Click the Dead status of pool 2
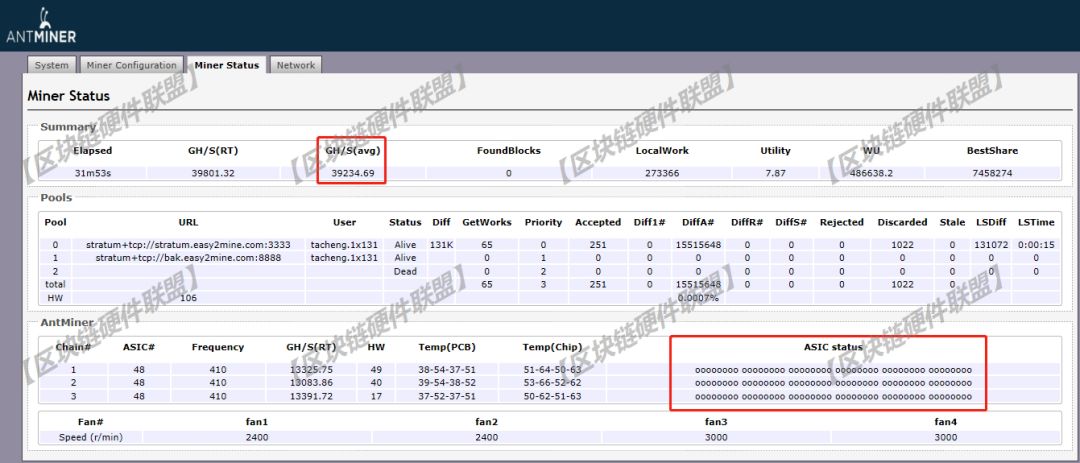The image size is (1080, 463). [405, 271]
